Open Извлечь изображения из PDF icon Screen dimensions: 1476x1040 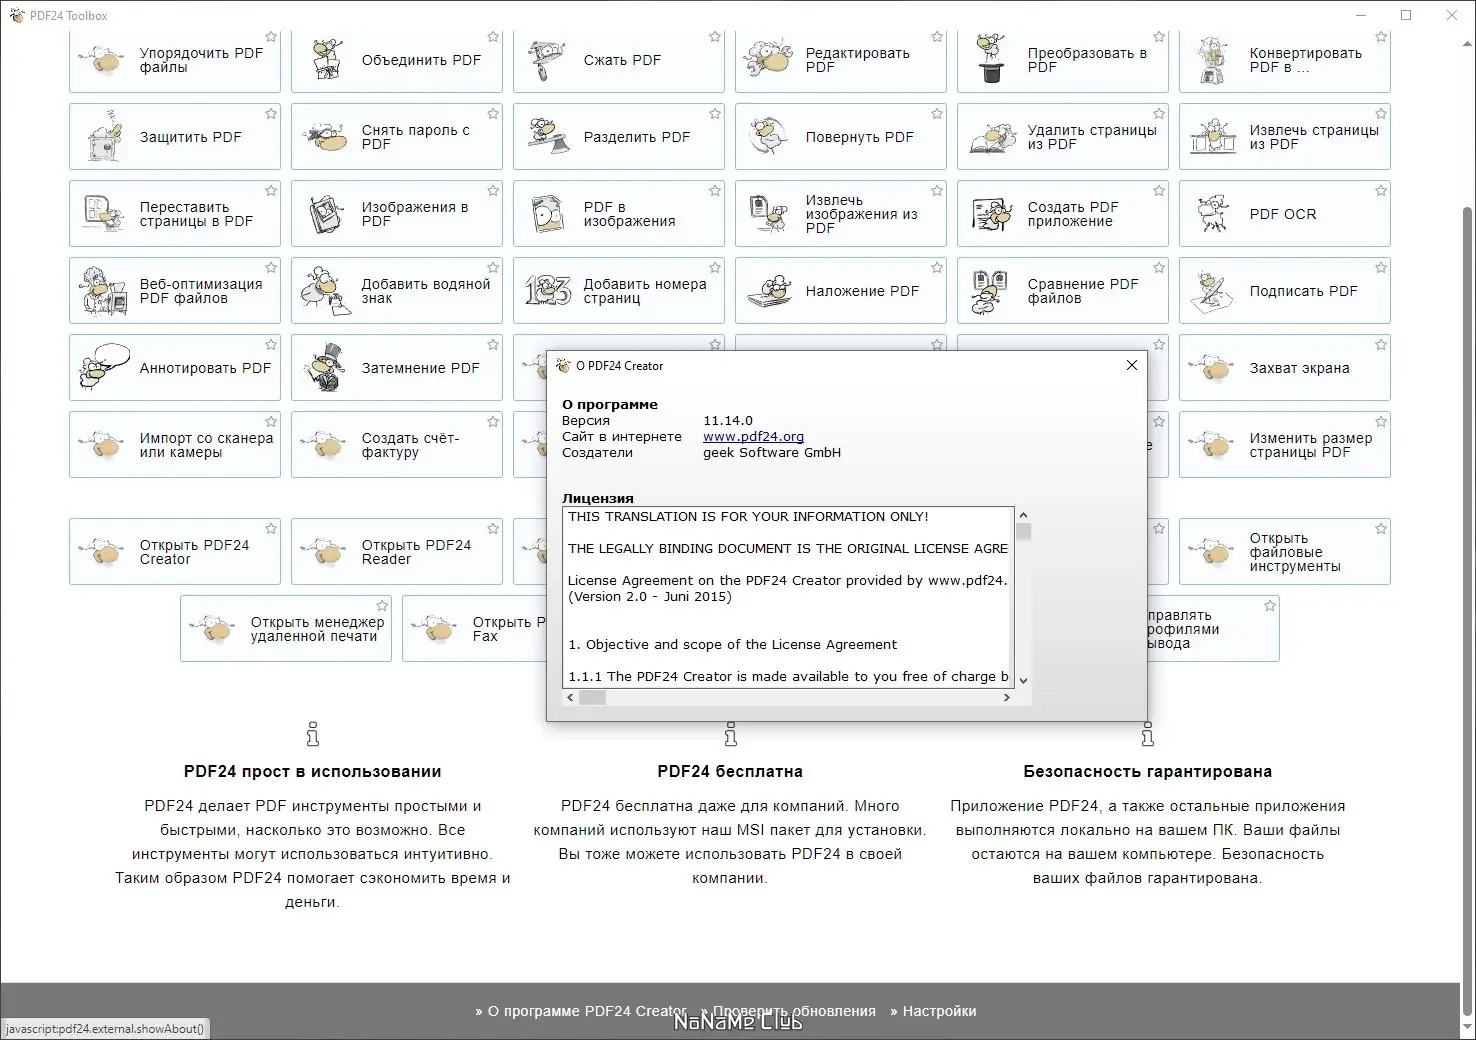pyautogui.click(x=770, y=214)
